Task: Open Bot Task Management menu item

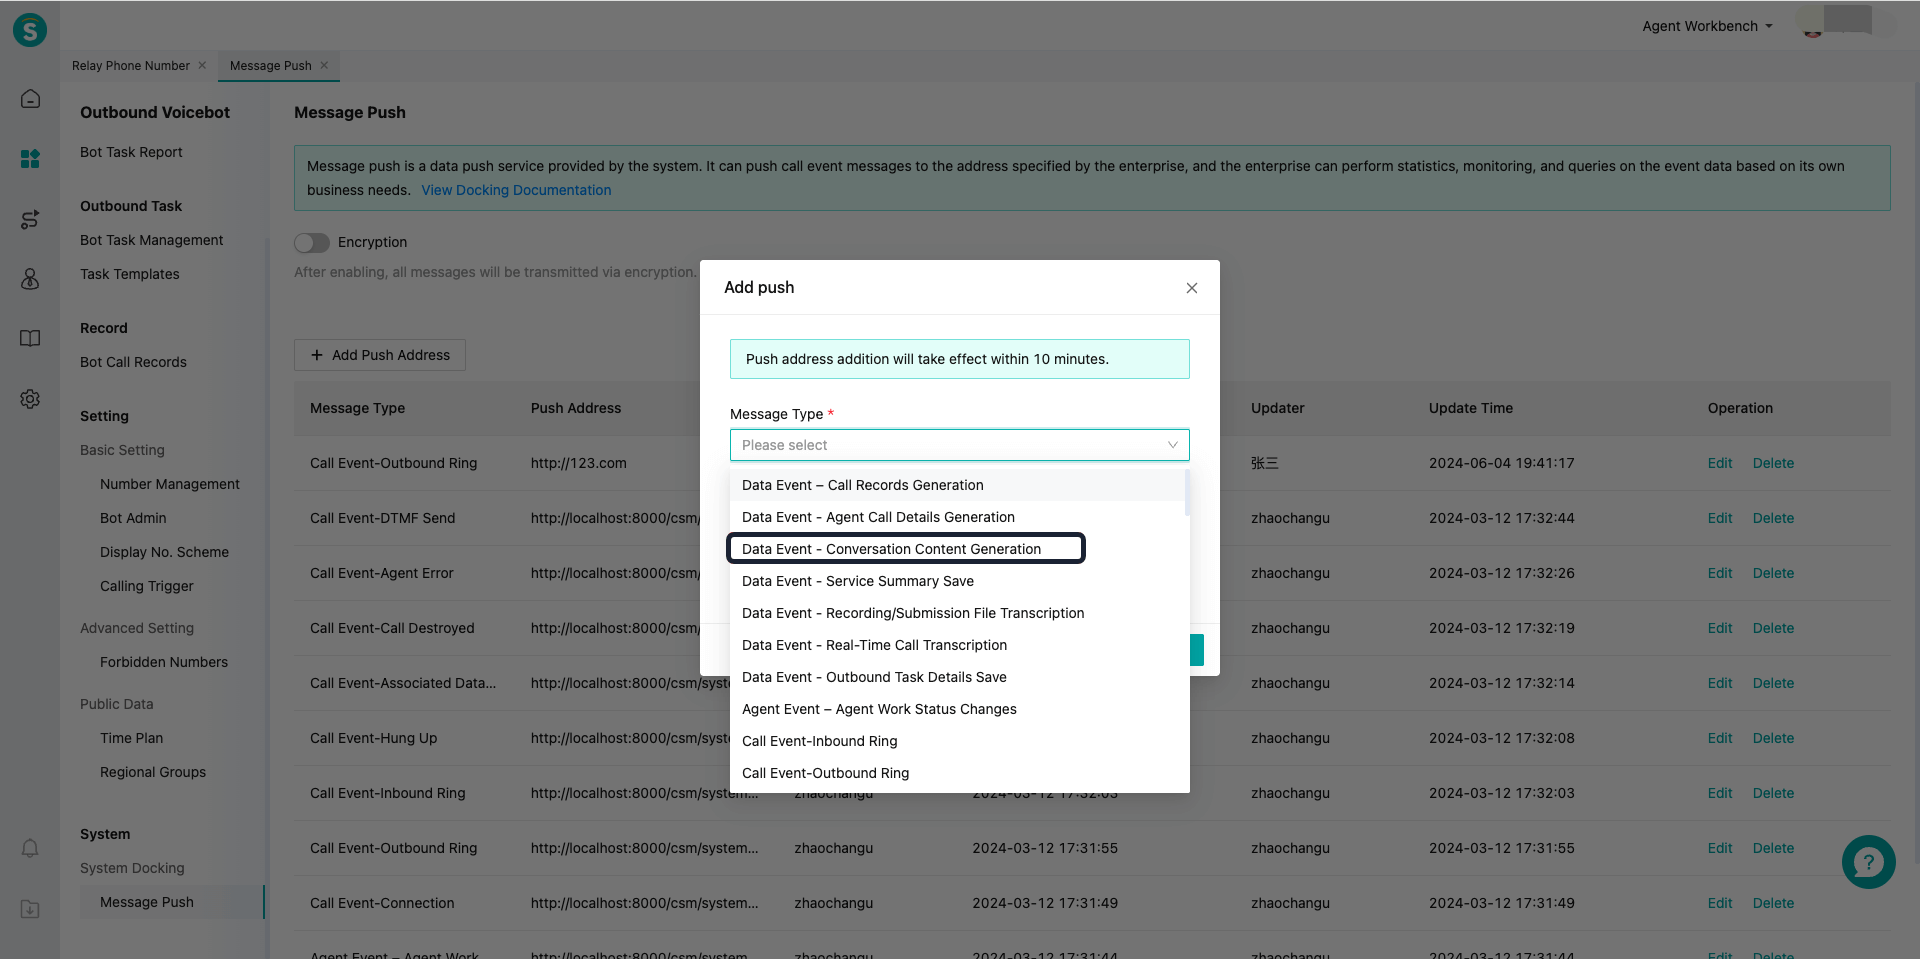Action: [151, 240]
